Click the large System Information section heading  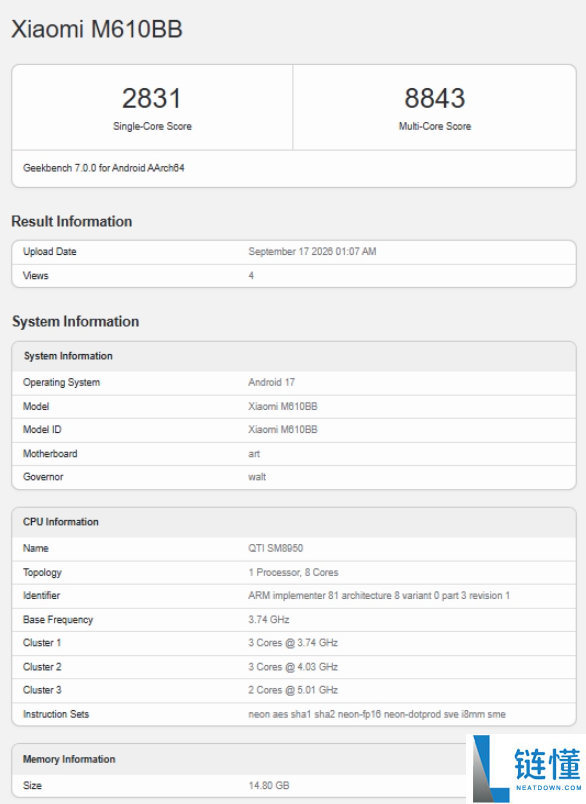click(x=75, y=321)
